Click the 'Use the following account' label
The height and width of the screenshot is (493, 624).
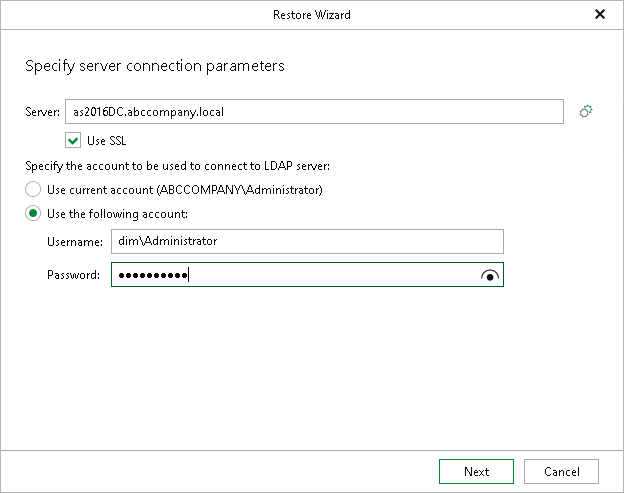click(117, 214)
